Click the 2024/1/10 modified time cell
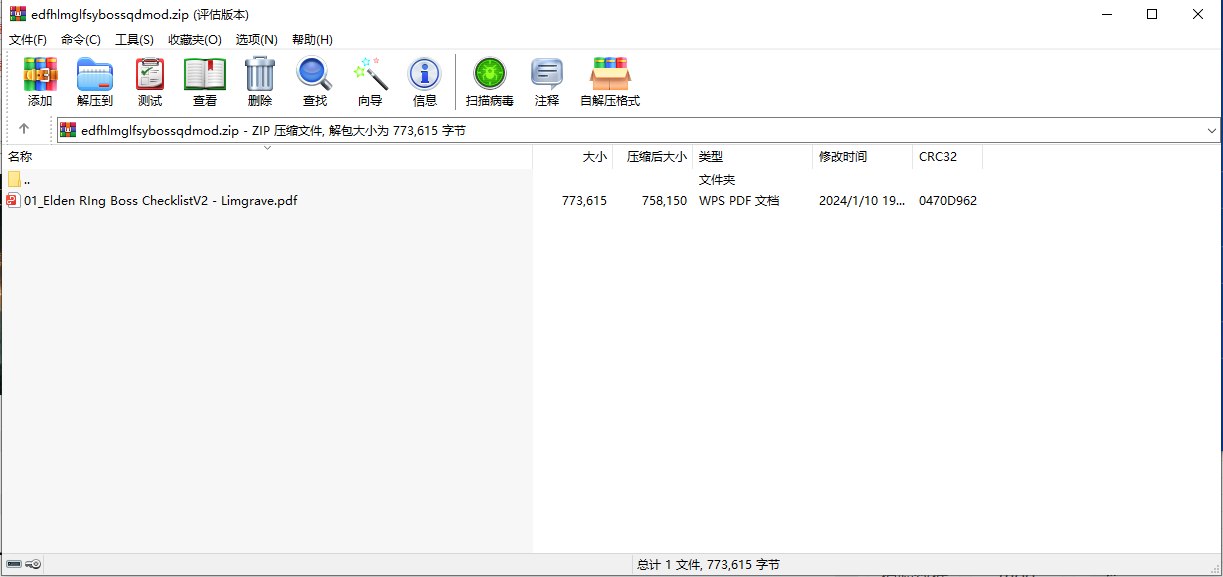This screenshot has width=1223, height=577. coord(863,200)
